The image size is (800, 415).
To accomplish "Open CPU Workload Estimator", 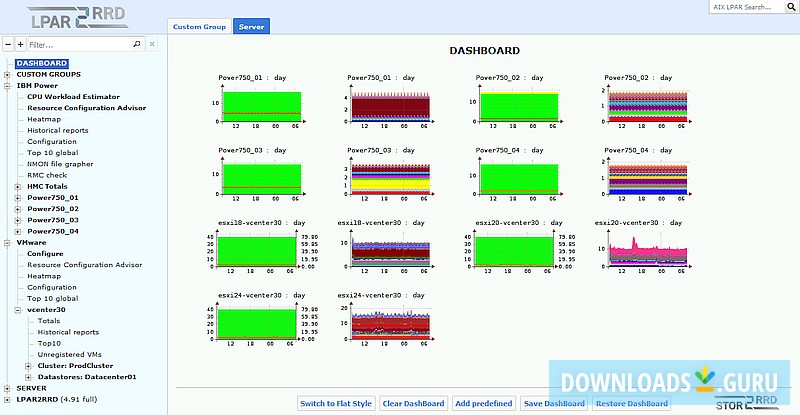I will click(x=73, y=96).
